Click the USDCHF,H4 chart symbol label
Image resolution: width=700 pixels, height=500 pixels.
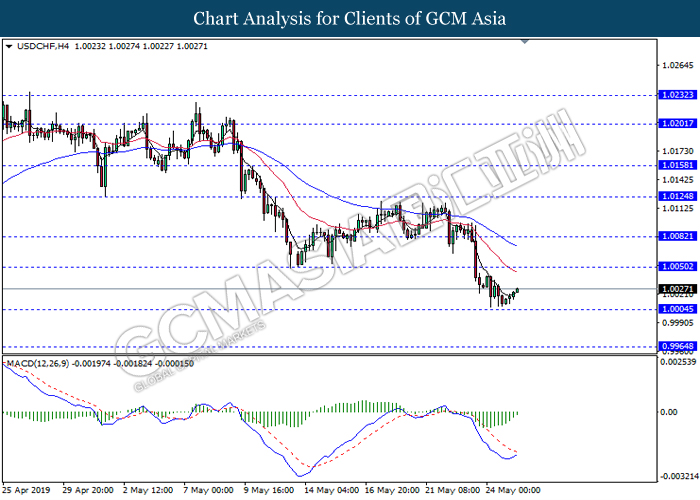coord(43,46)
